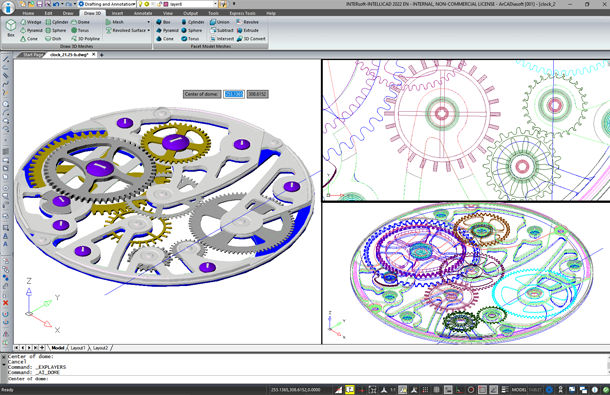This screenshot has height=395, width=610.
Task: Click the Subtract tool
Action: [x=221, y=30]
